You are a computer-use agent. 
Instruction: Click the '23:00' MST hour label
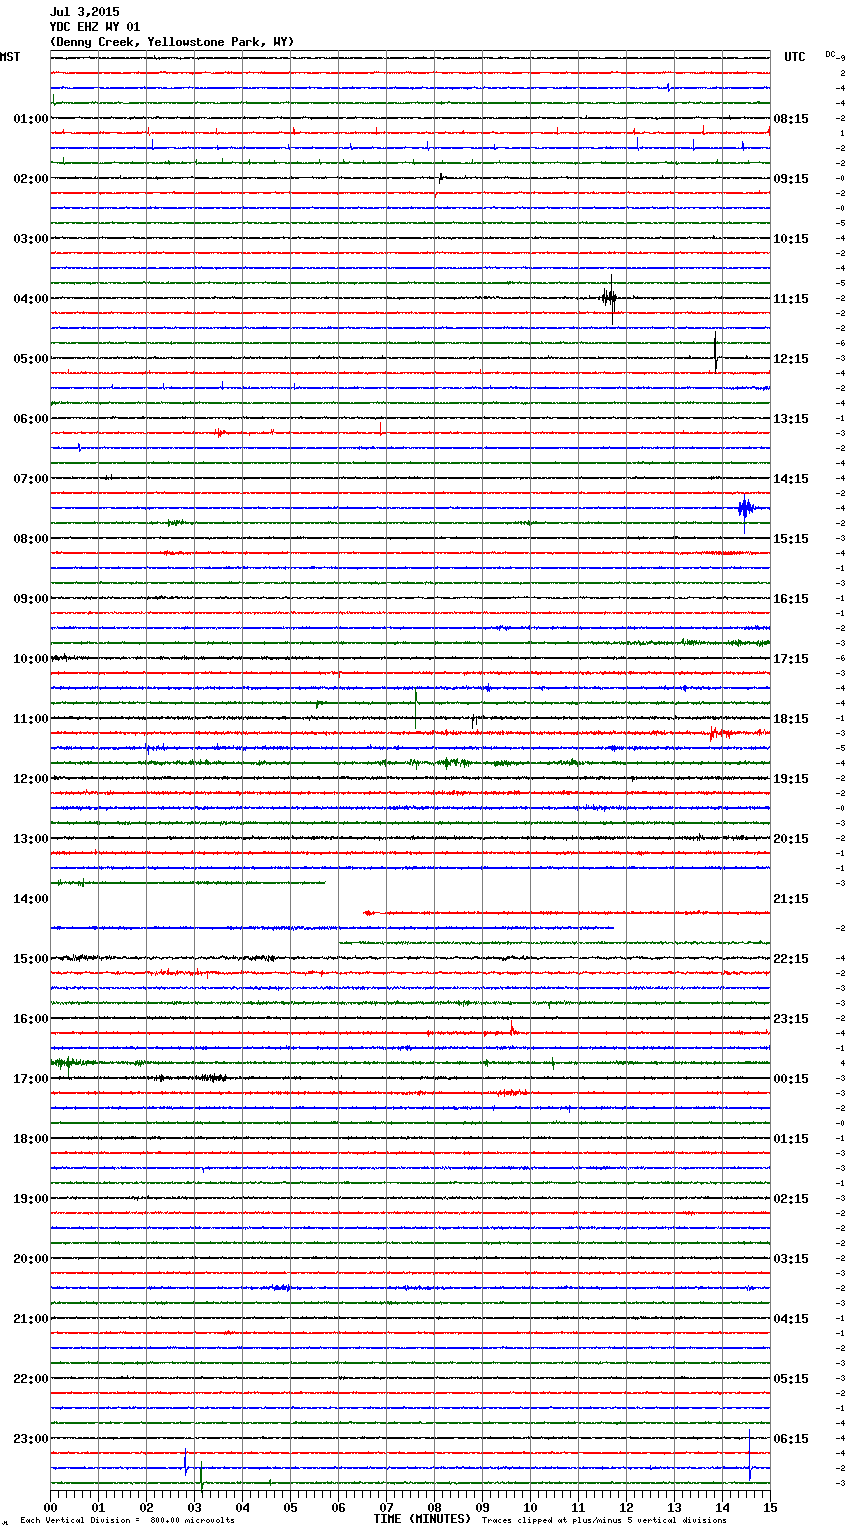point(31,1439)
